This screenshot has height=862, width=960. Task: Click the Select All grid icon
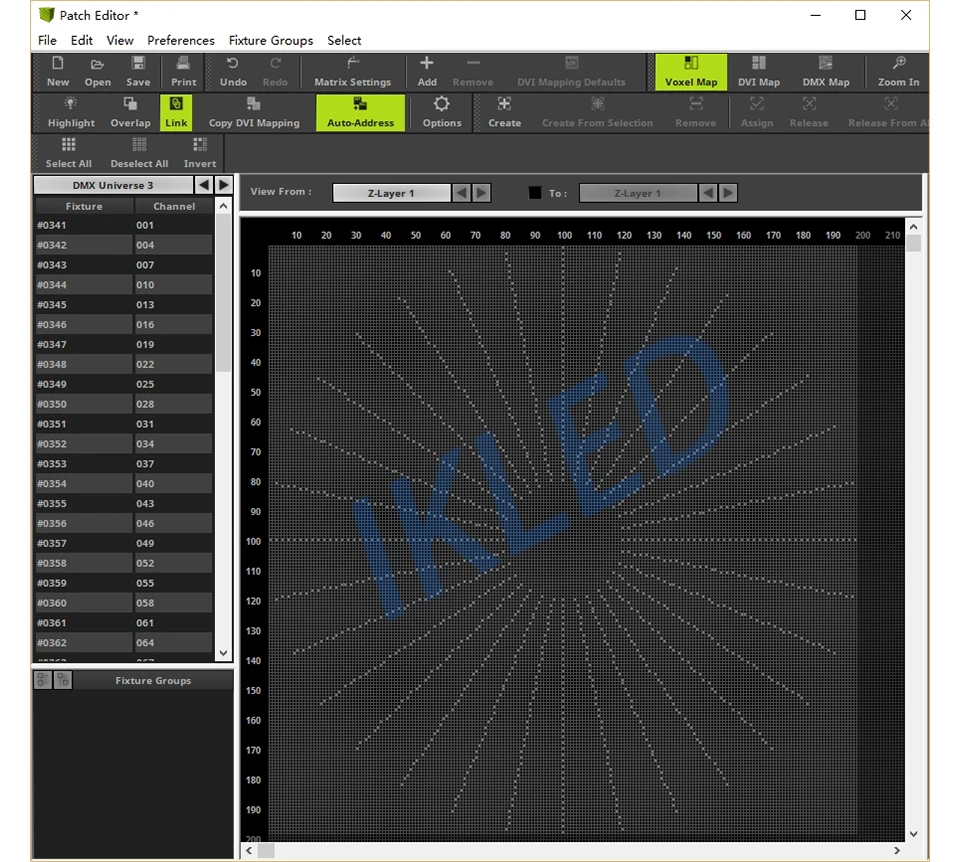pyautogui.click(x=69, y=153)
